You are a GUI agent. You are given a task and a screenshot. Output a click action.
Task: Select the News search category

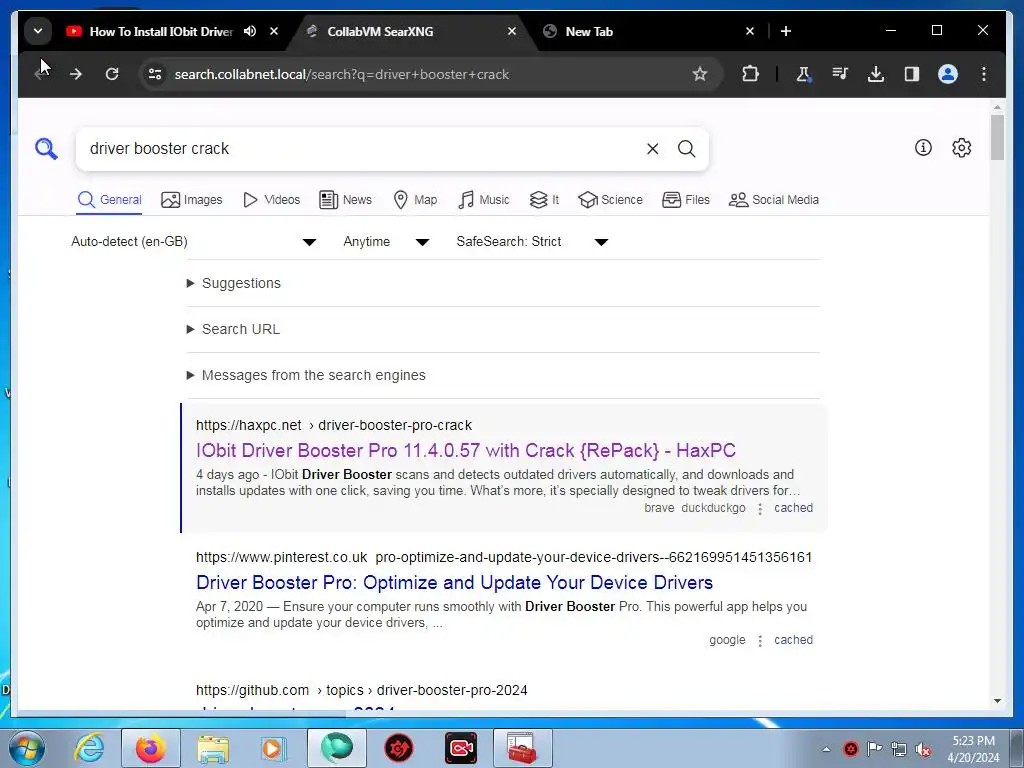coord(345,200)
